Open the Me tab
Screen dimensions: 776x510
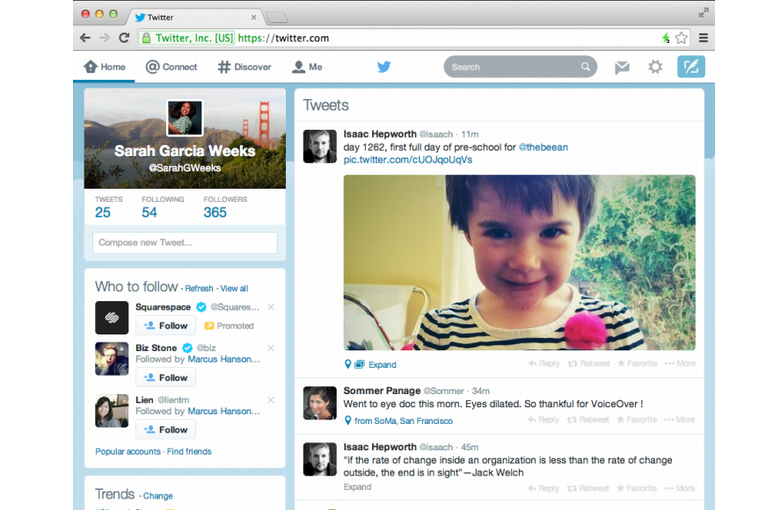point(307,67)
